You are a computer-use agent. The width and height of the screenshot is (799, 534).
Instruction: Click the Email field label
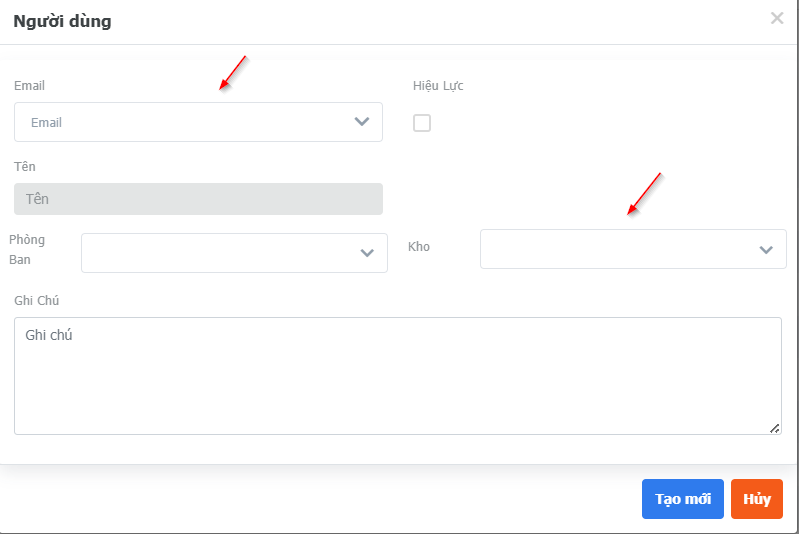(29, 86)
